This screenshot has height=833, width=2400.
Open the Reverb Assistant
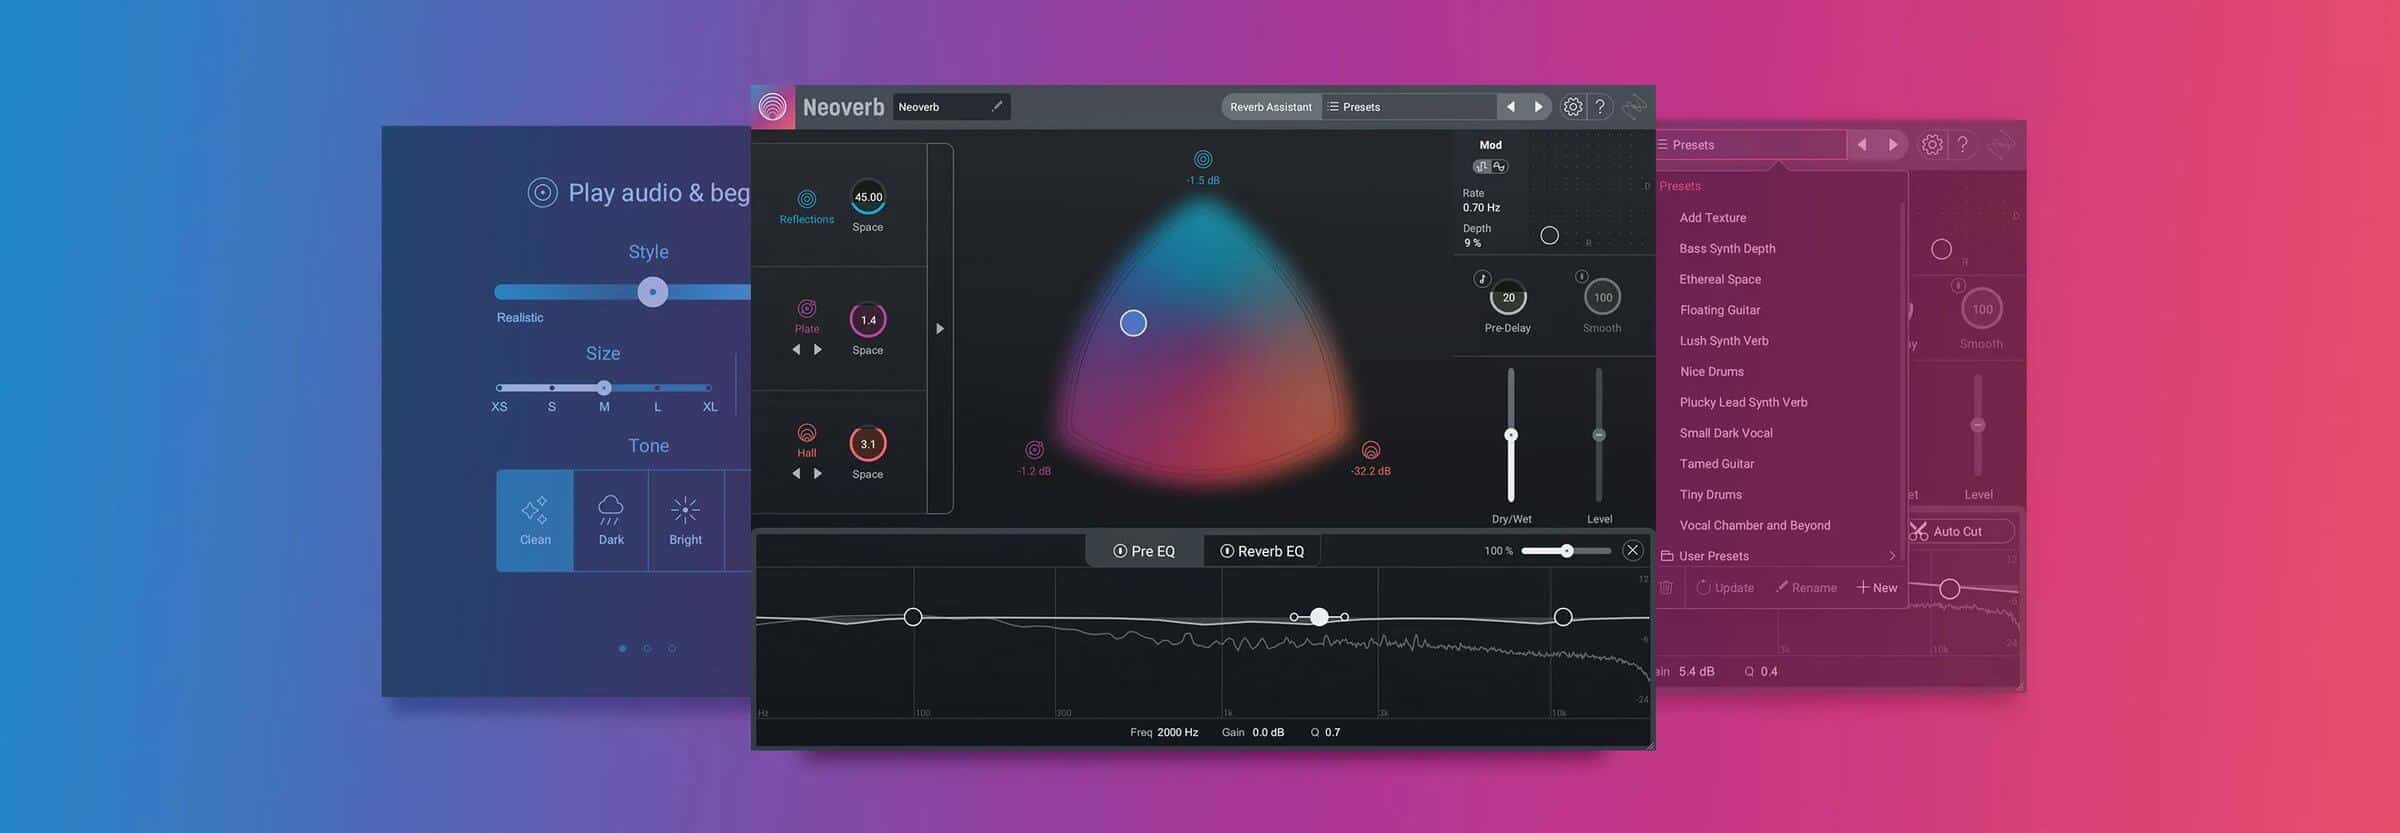[x=1270, y=107]
